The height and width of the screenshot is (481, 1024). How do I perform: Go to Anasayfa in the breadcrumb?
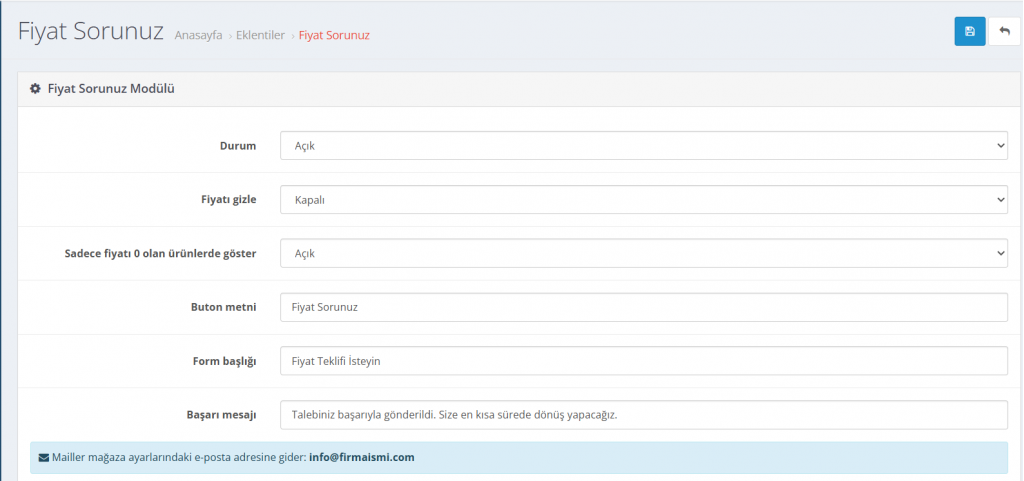(x=198, y=35)
